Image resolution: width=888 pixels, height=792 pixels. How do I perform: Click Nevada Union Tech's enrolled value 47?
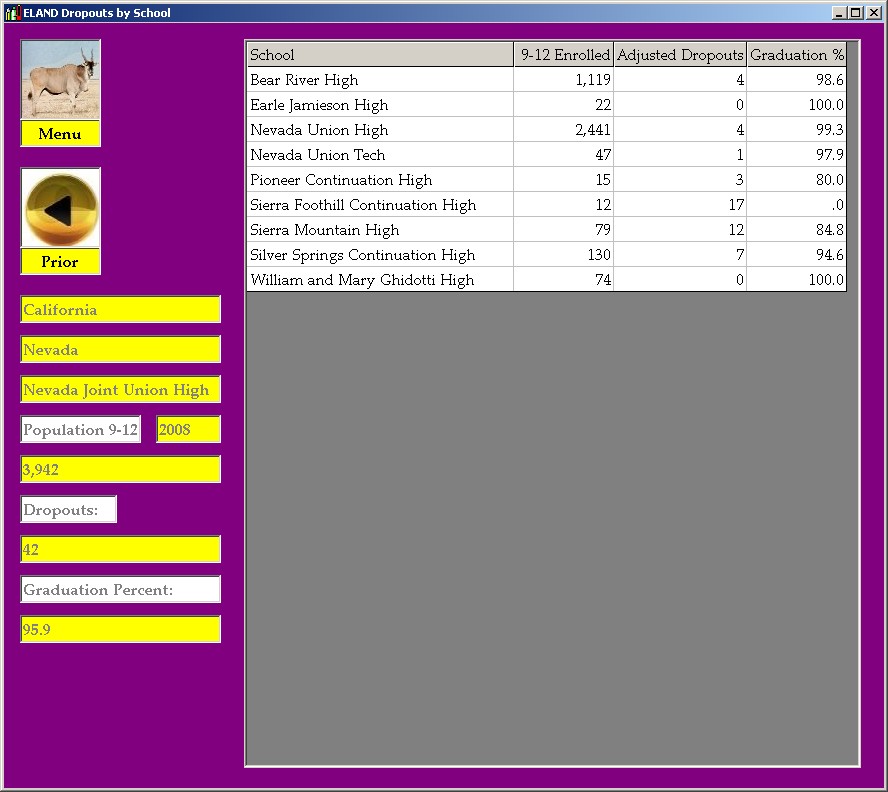603,155
